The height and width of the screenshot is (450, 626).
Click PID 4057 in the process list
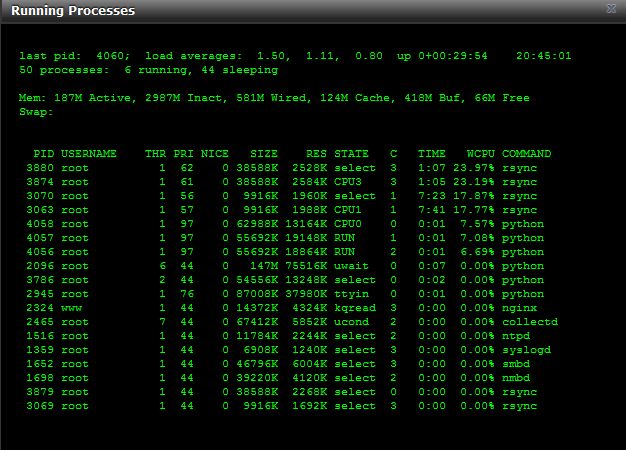(x=40, y=238)
